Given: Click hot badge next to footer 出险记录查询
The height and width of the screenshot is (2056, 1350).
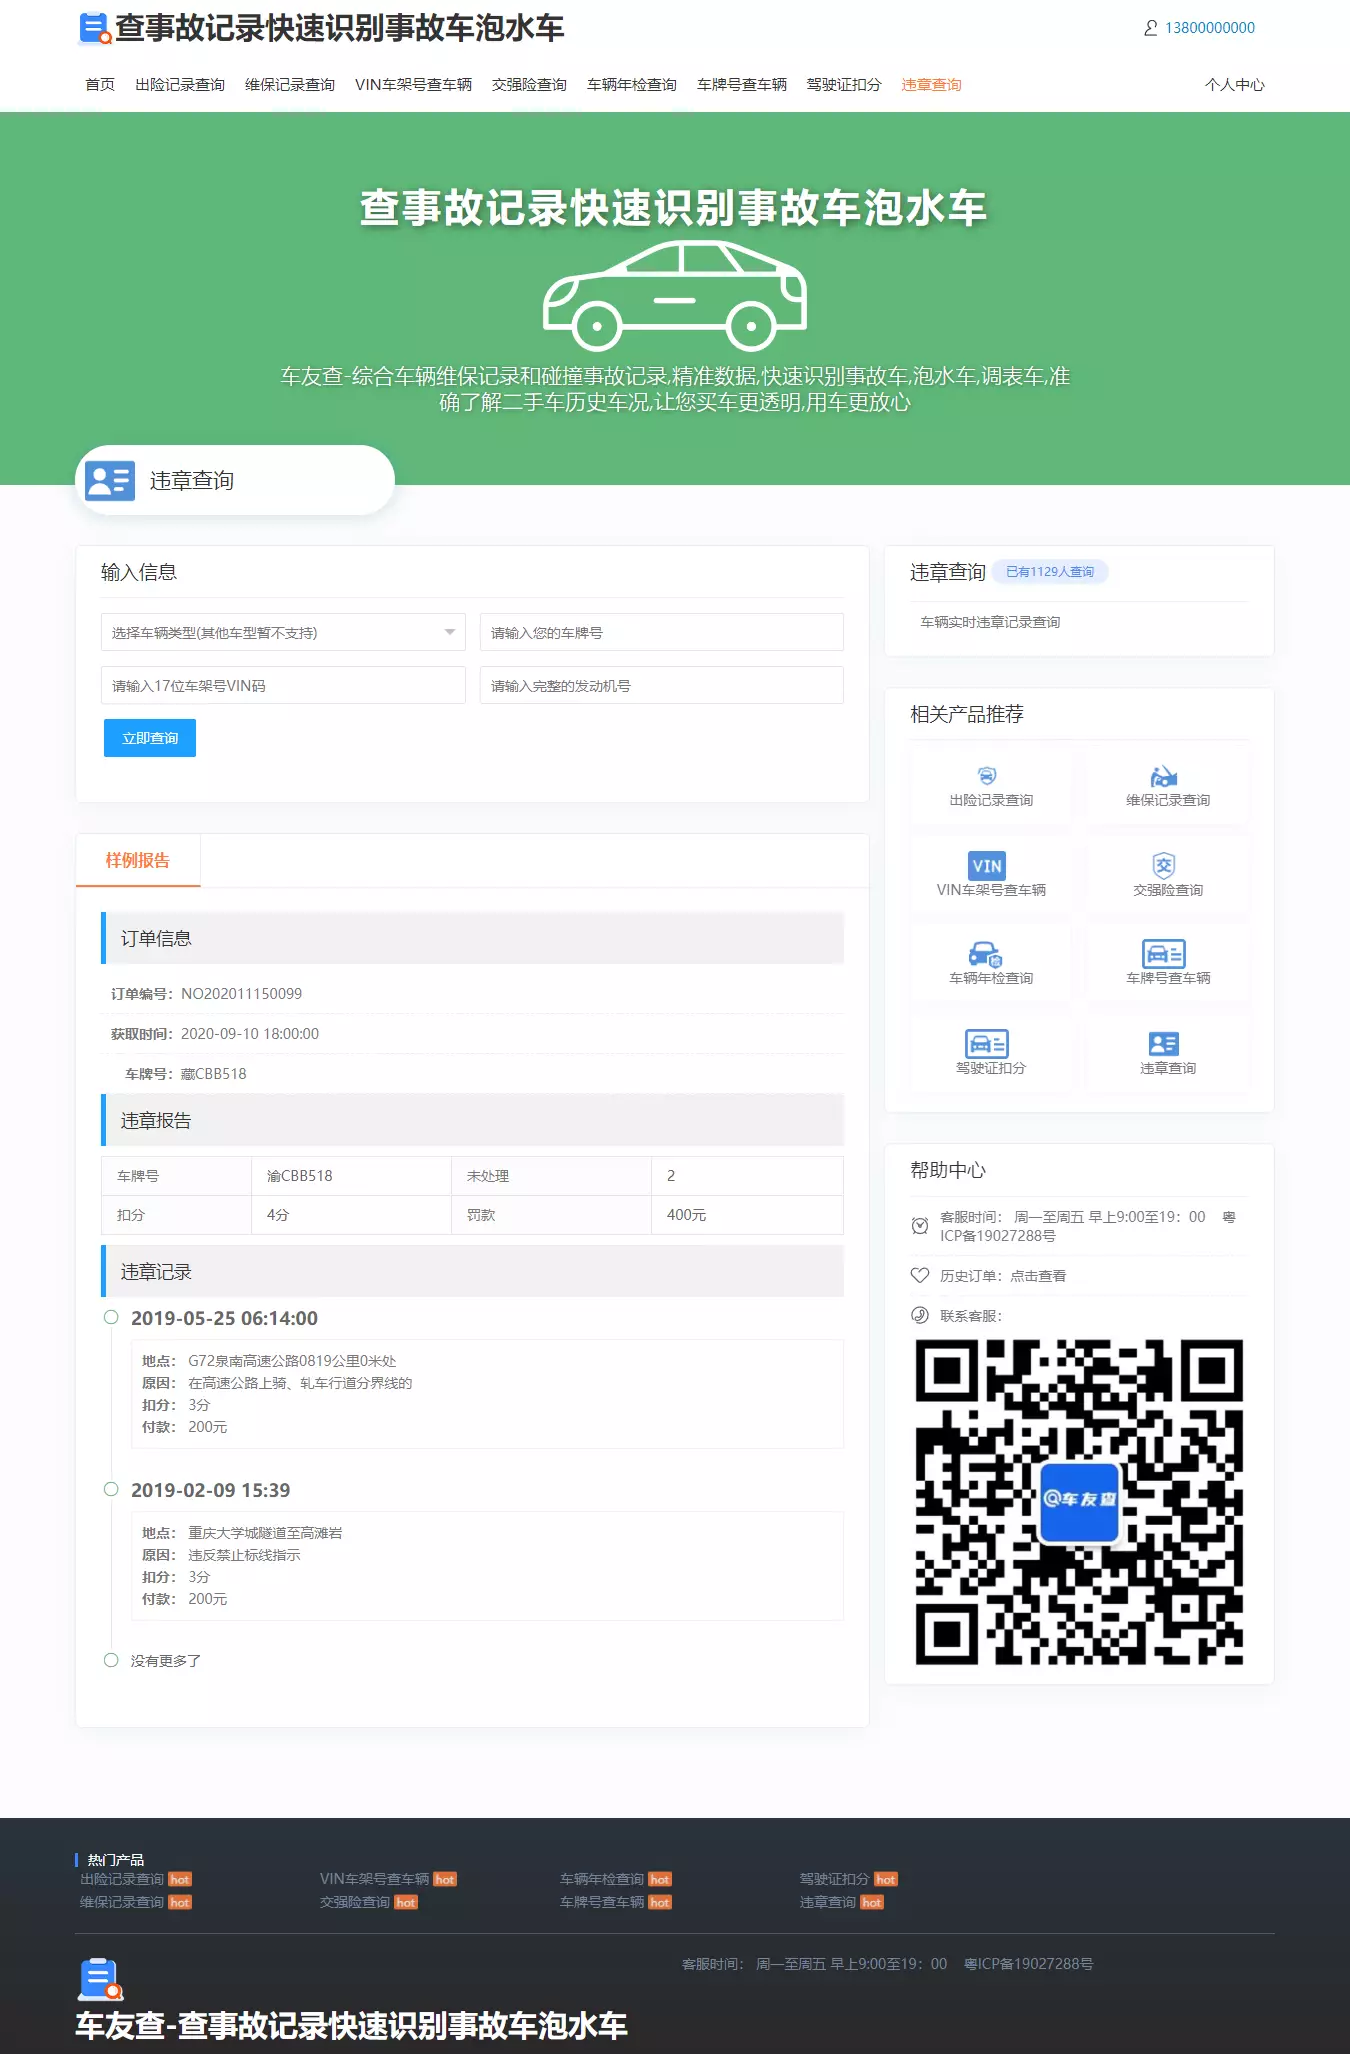Looking at the screenshot, I should [180, 1880].
